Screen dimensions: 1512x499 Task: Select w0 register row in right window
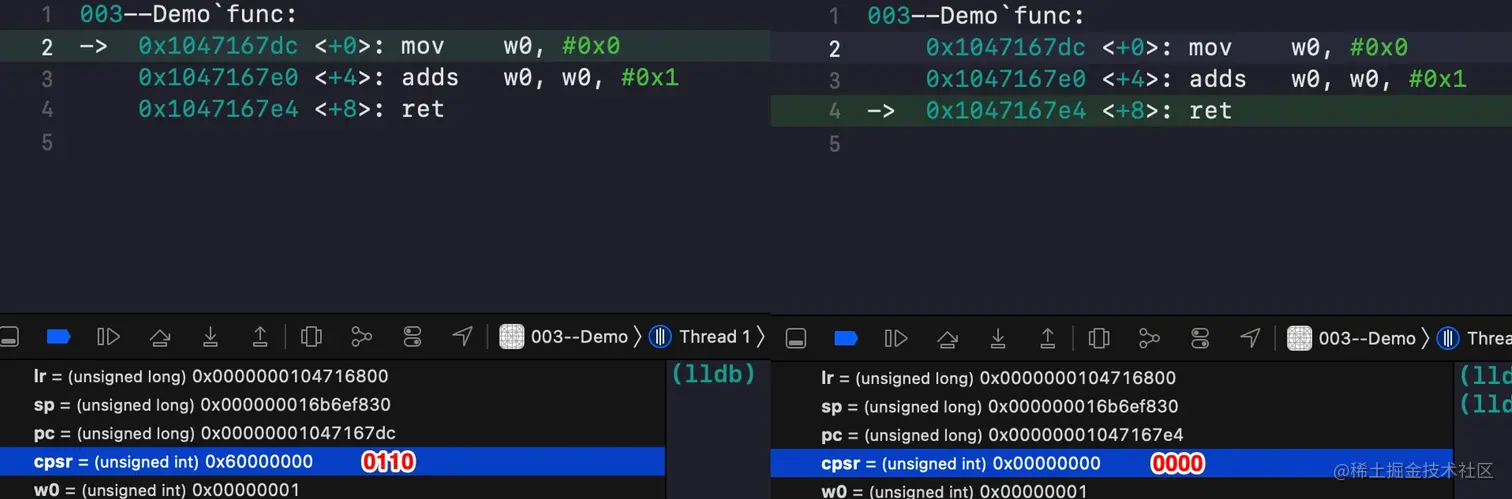tap(1112, 490)
